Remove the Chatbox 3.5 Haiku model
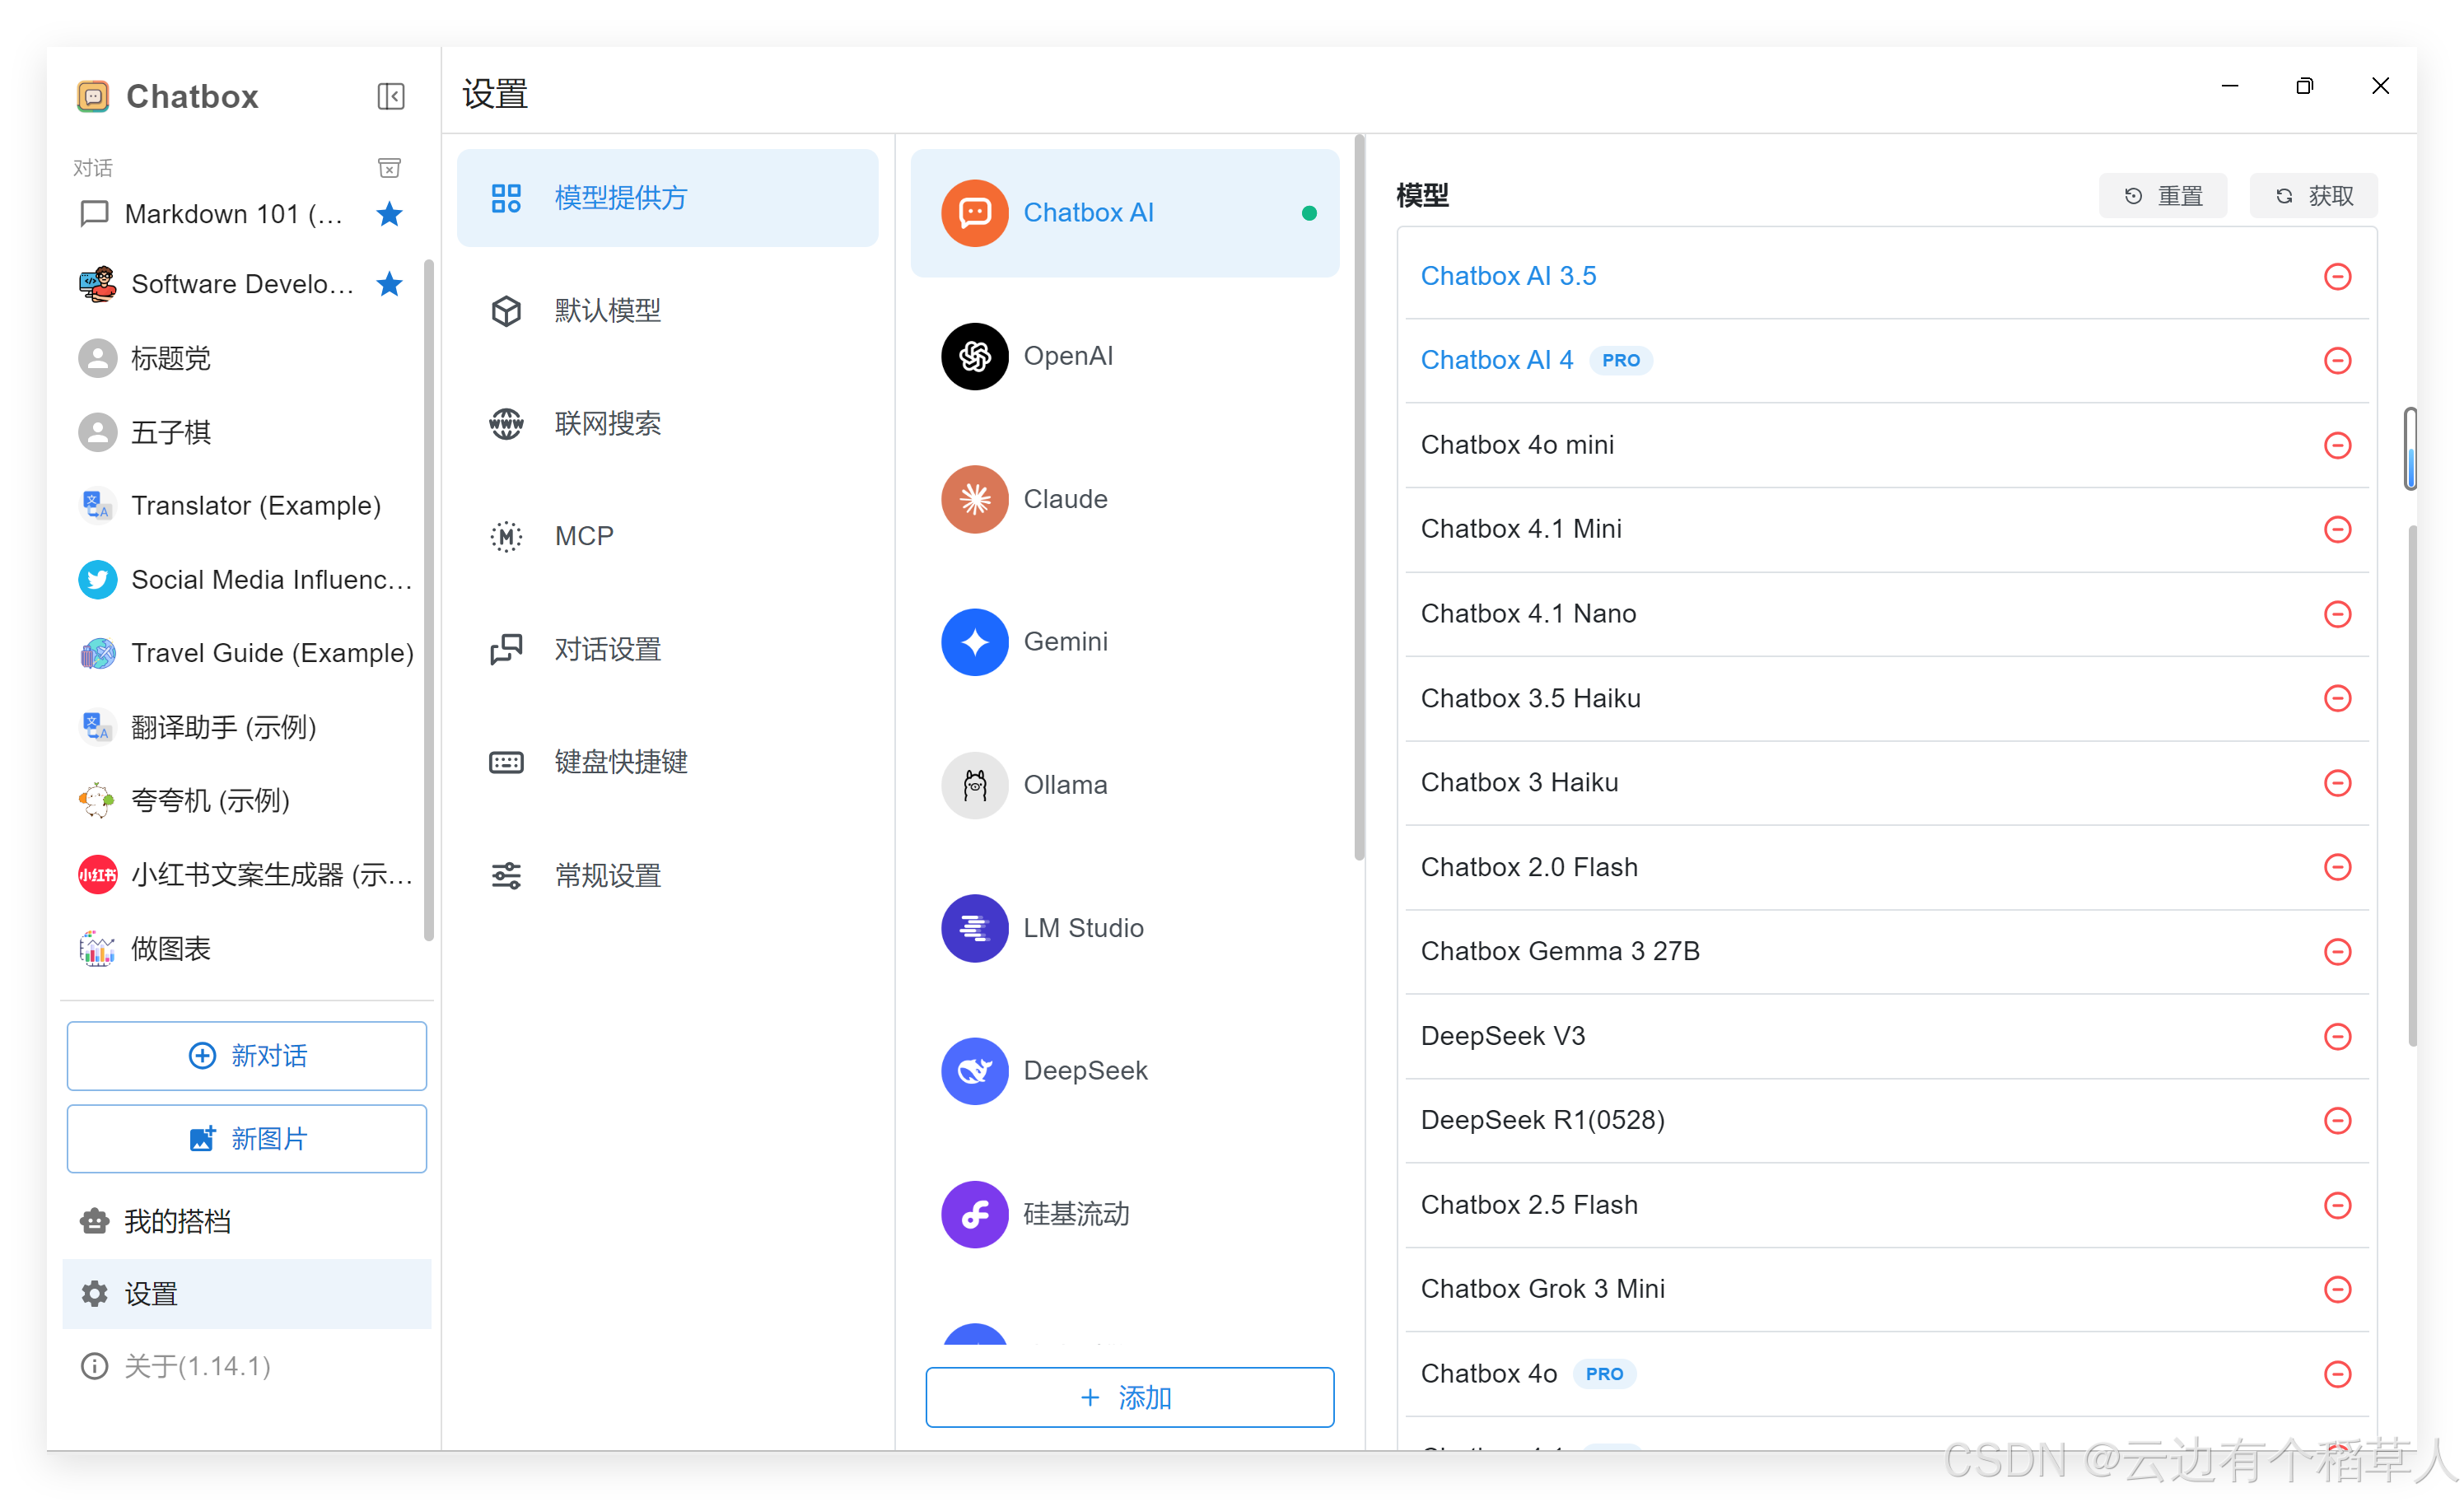The image size is (2464, 1502). point(2337,698)
